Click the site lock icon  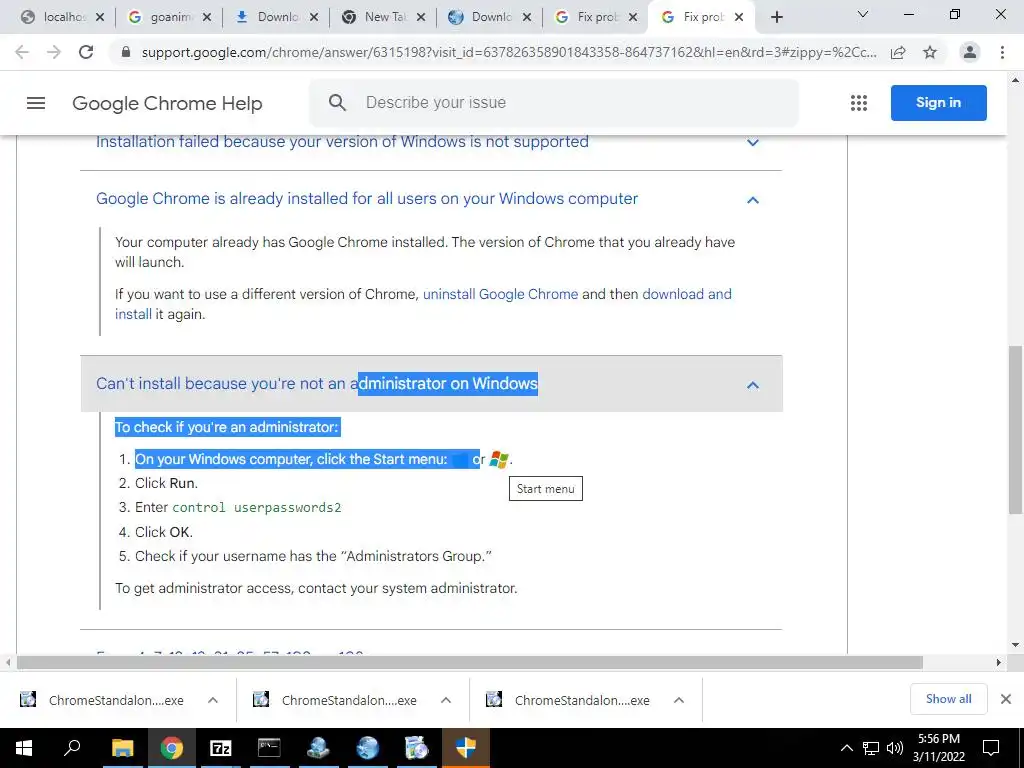point(126,52)
